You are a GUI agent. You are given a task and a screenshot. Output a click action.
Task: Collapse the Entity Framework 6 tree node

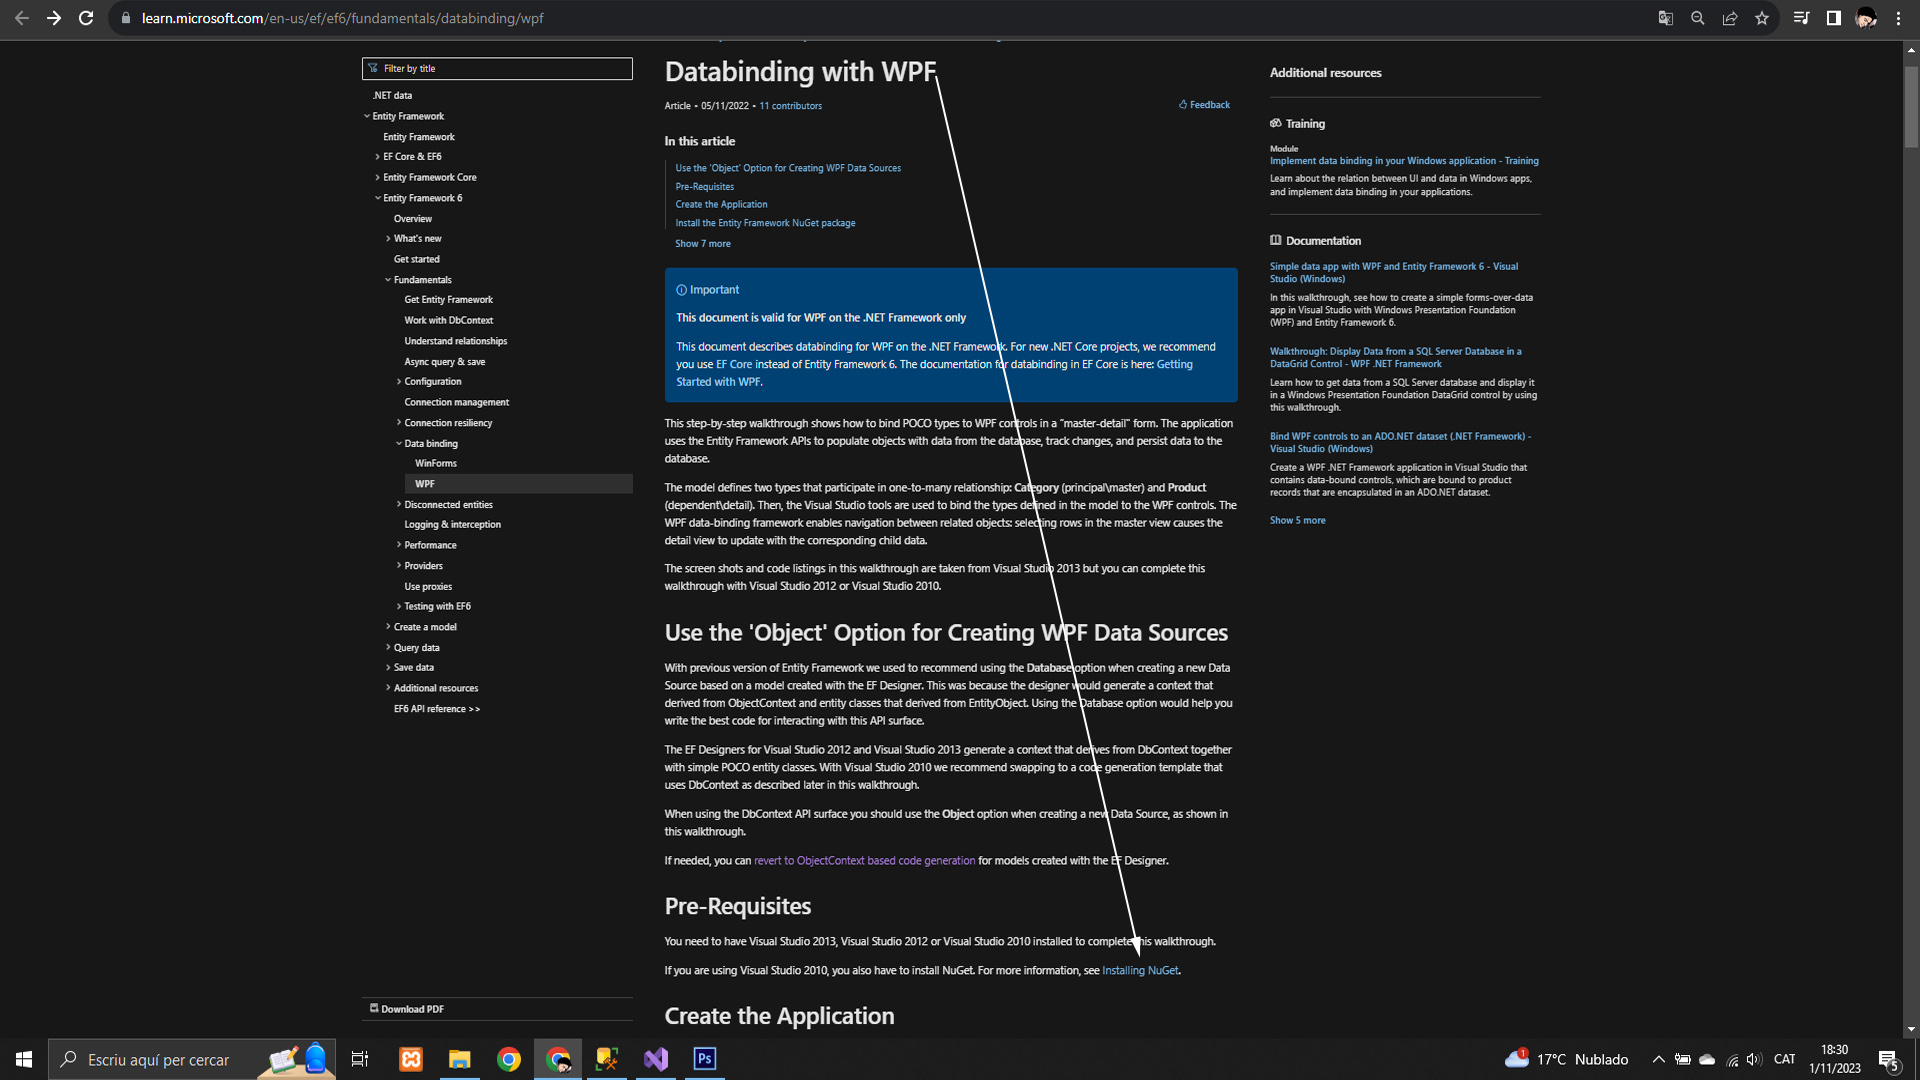tap(378, 198)
